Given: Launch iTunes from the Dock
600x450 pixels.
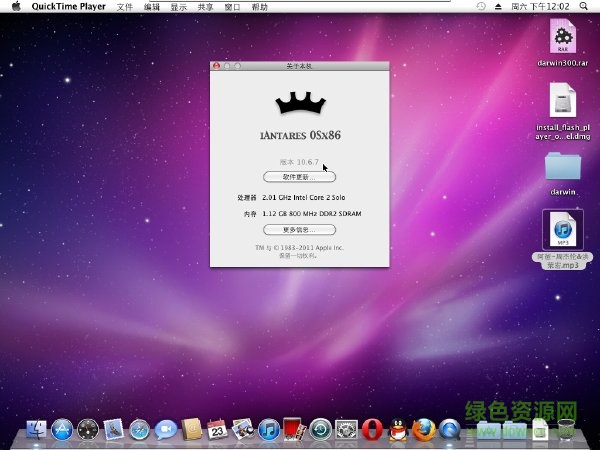Looking at the screenshot, I should pos(268,430).
